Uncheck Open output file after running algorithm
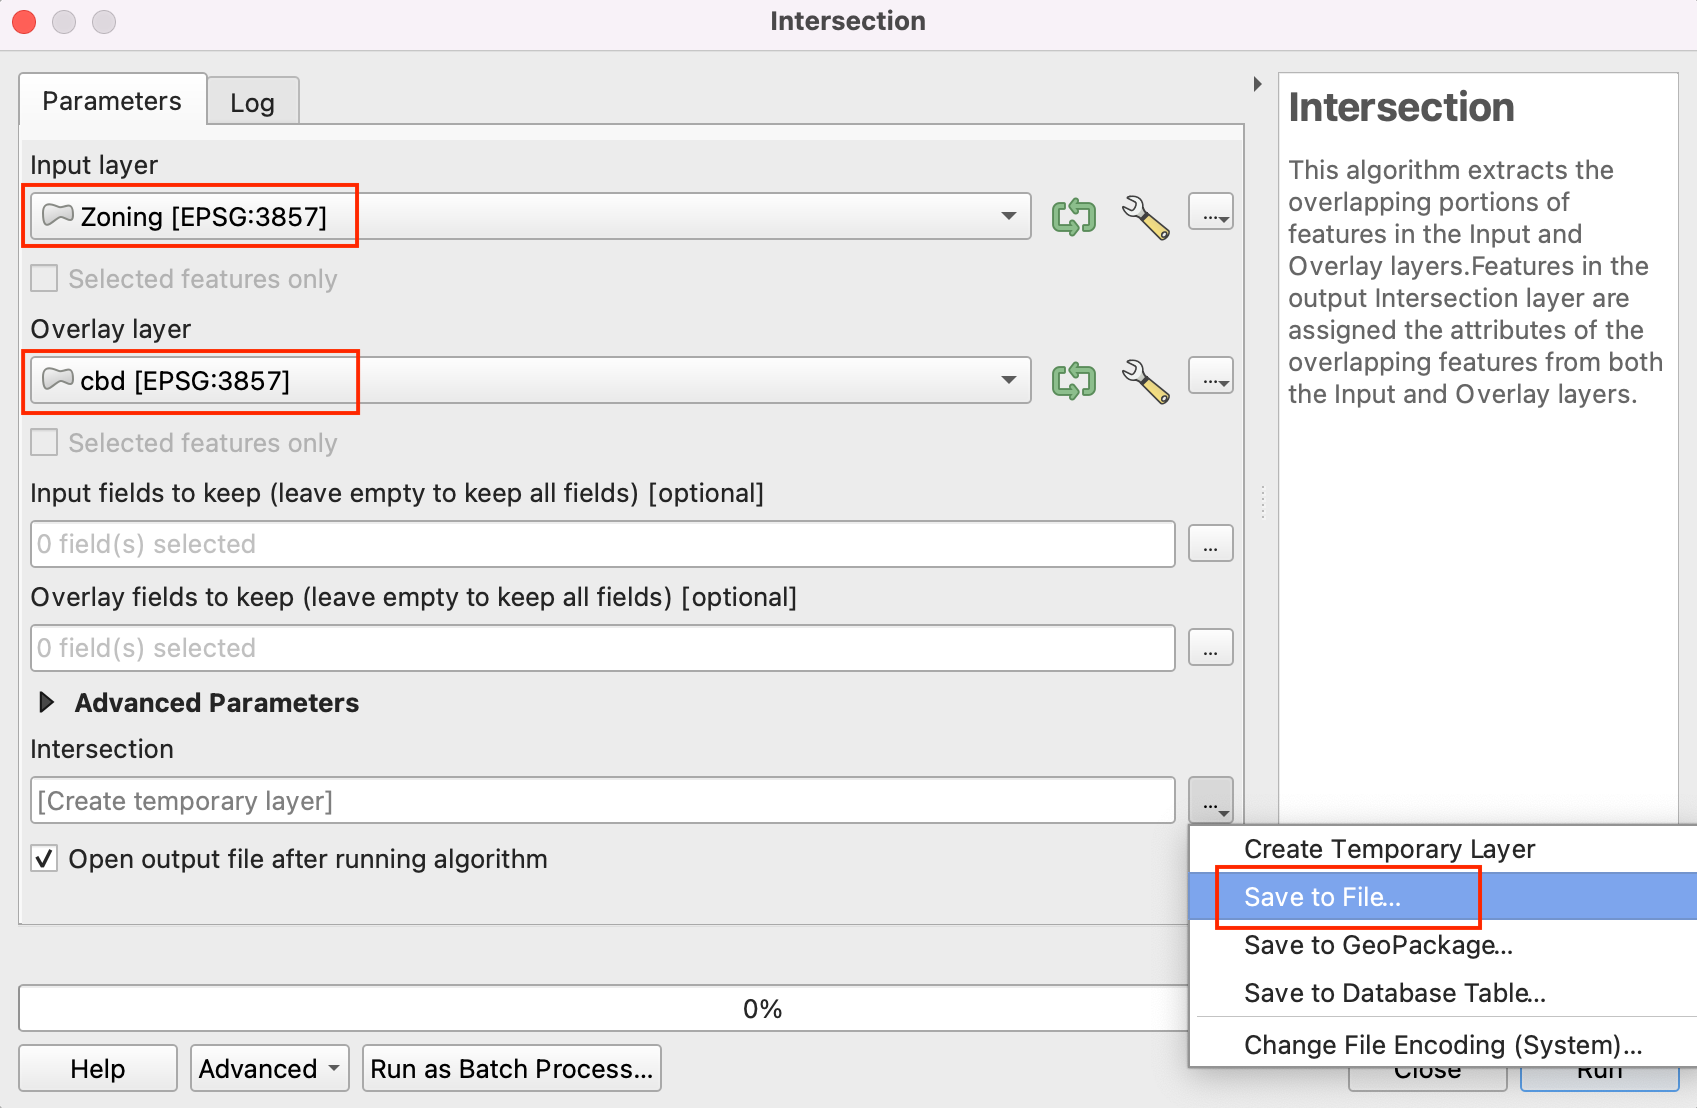The height and width of the screenshot is (1108, 1697). [44, 859]
